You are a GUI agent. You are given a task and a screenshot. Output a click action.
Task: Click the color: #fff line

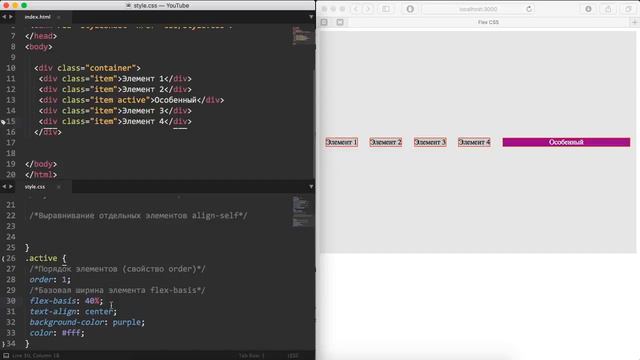pyautogui.click(x=57, y=333)
